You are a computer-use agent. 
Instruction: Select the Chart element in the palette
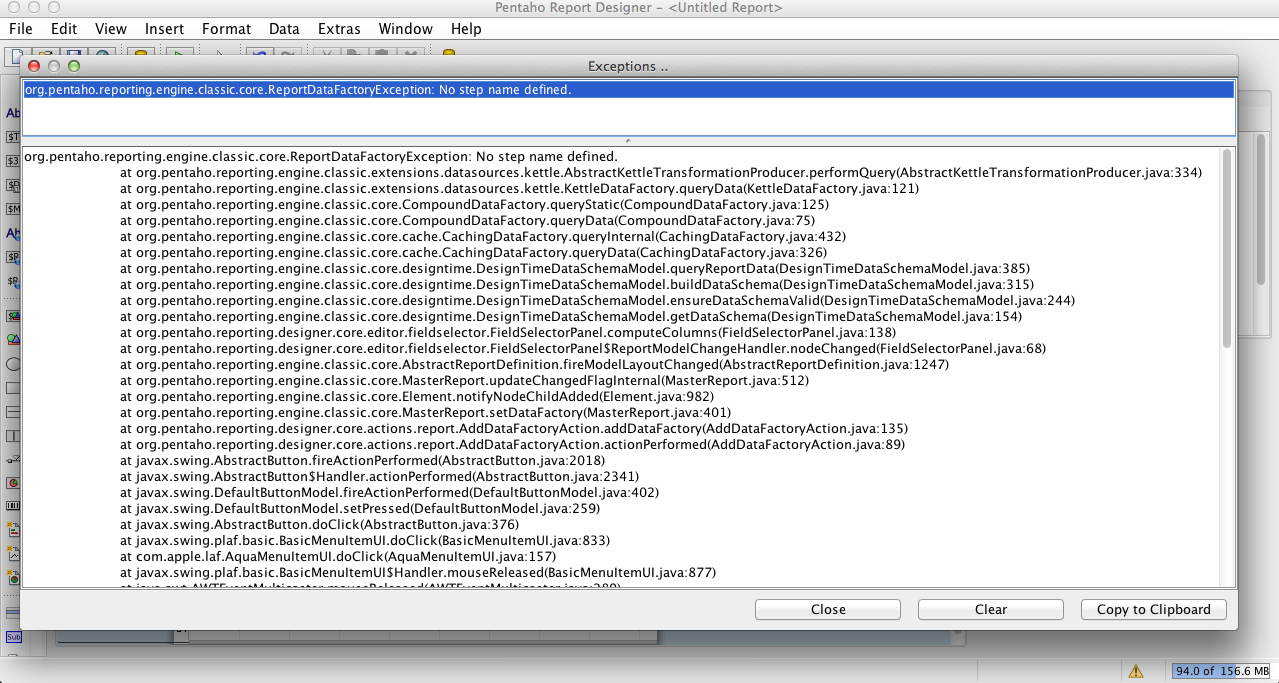coord(13,483)
